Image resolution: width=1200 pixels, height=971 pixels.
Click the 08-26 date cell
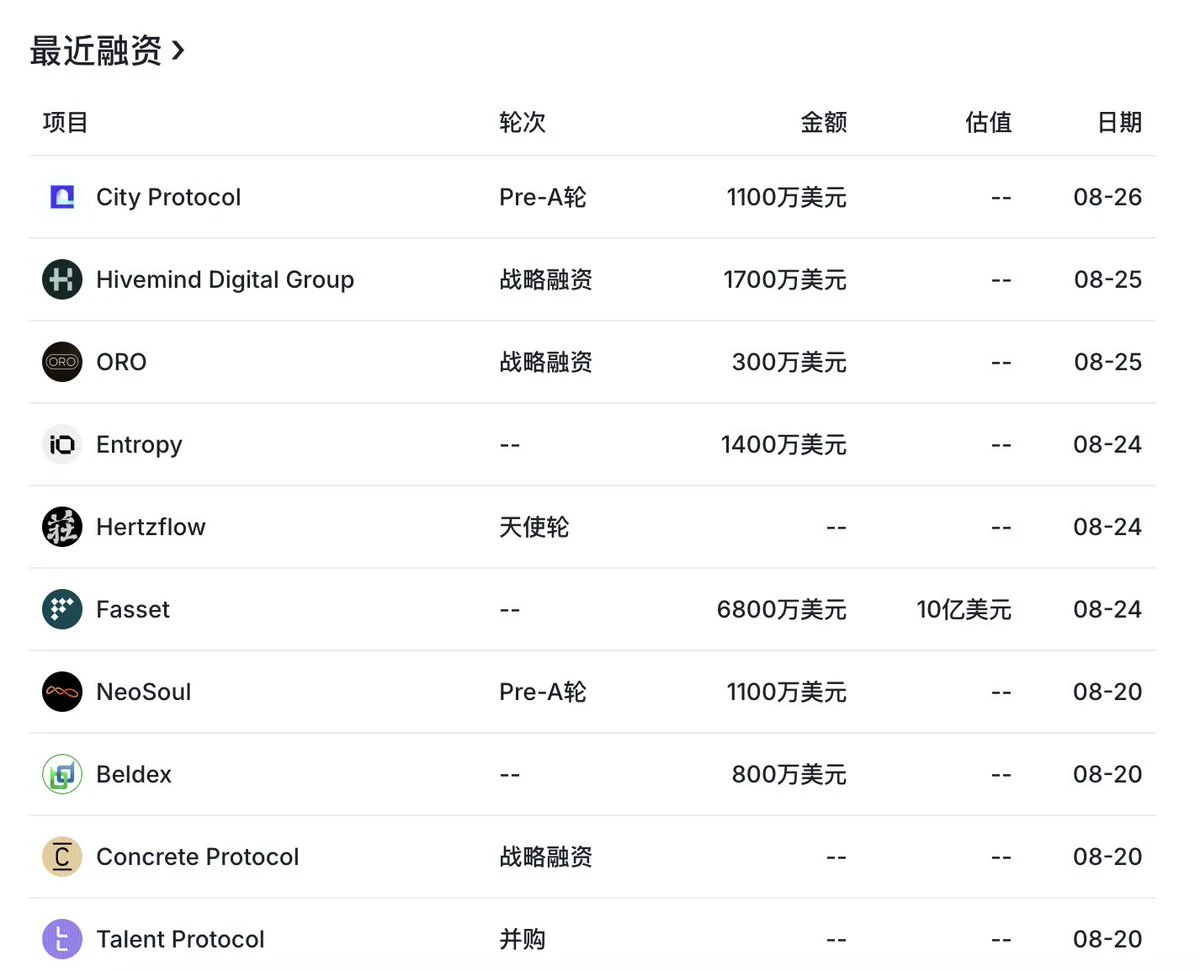pos(1108,197)
